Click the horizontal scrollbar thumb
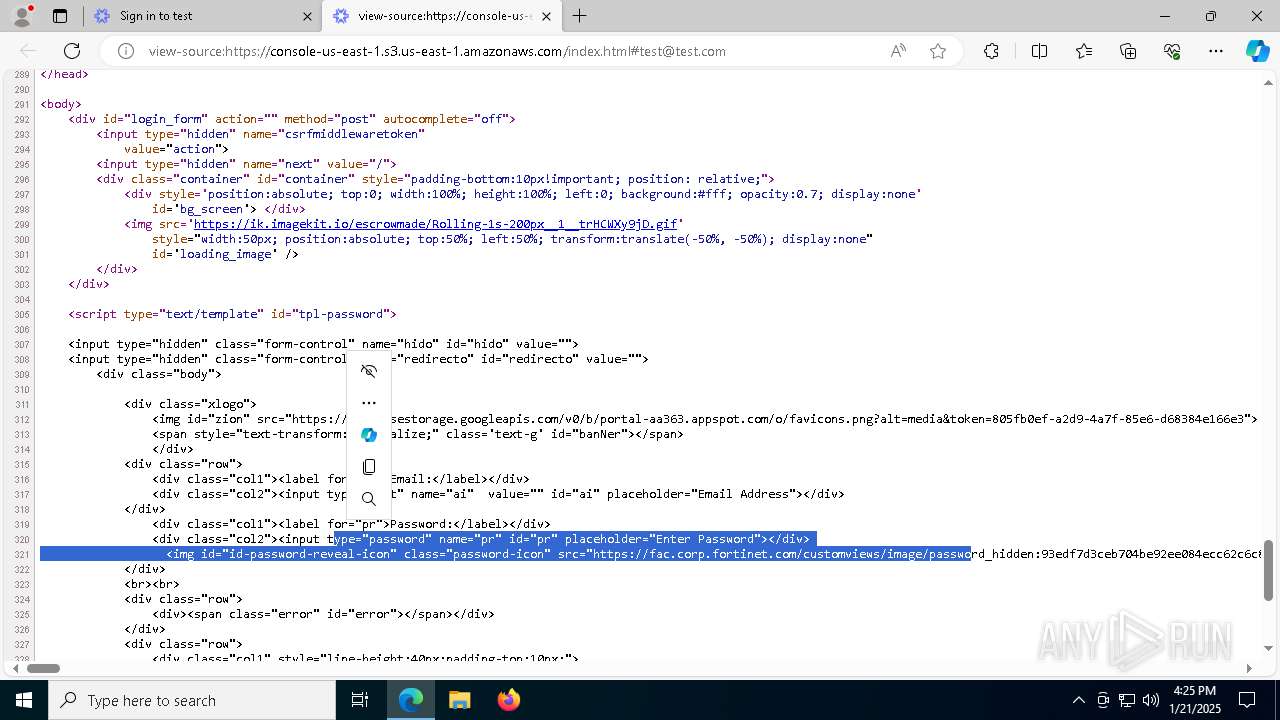1280x720 pixels. pyautogui.click(x=43, y=668)
